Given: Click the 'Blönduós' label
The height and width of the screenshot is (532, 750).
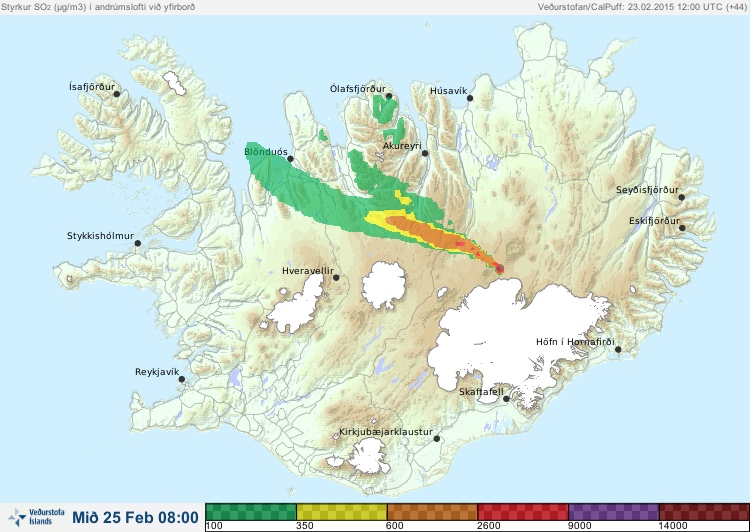Looking at the screenshot, I should 266,152.
